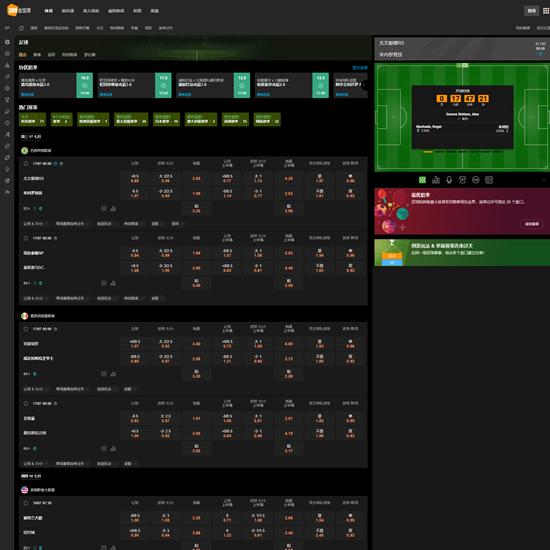The image size is (550, 550).
Task: Select the 真人荷官 tab in top navigation
Action: tap(91, 11)
